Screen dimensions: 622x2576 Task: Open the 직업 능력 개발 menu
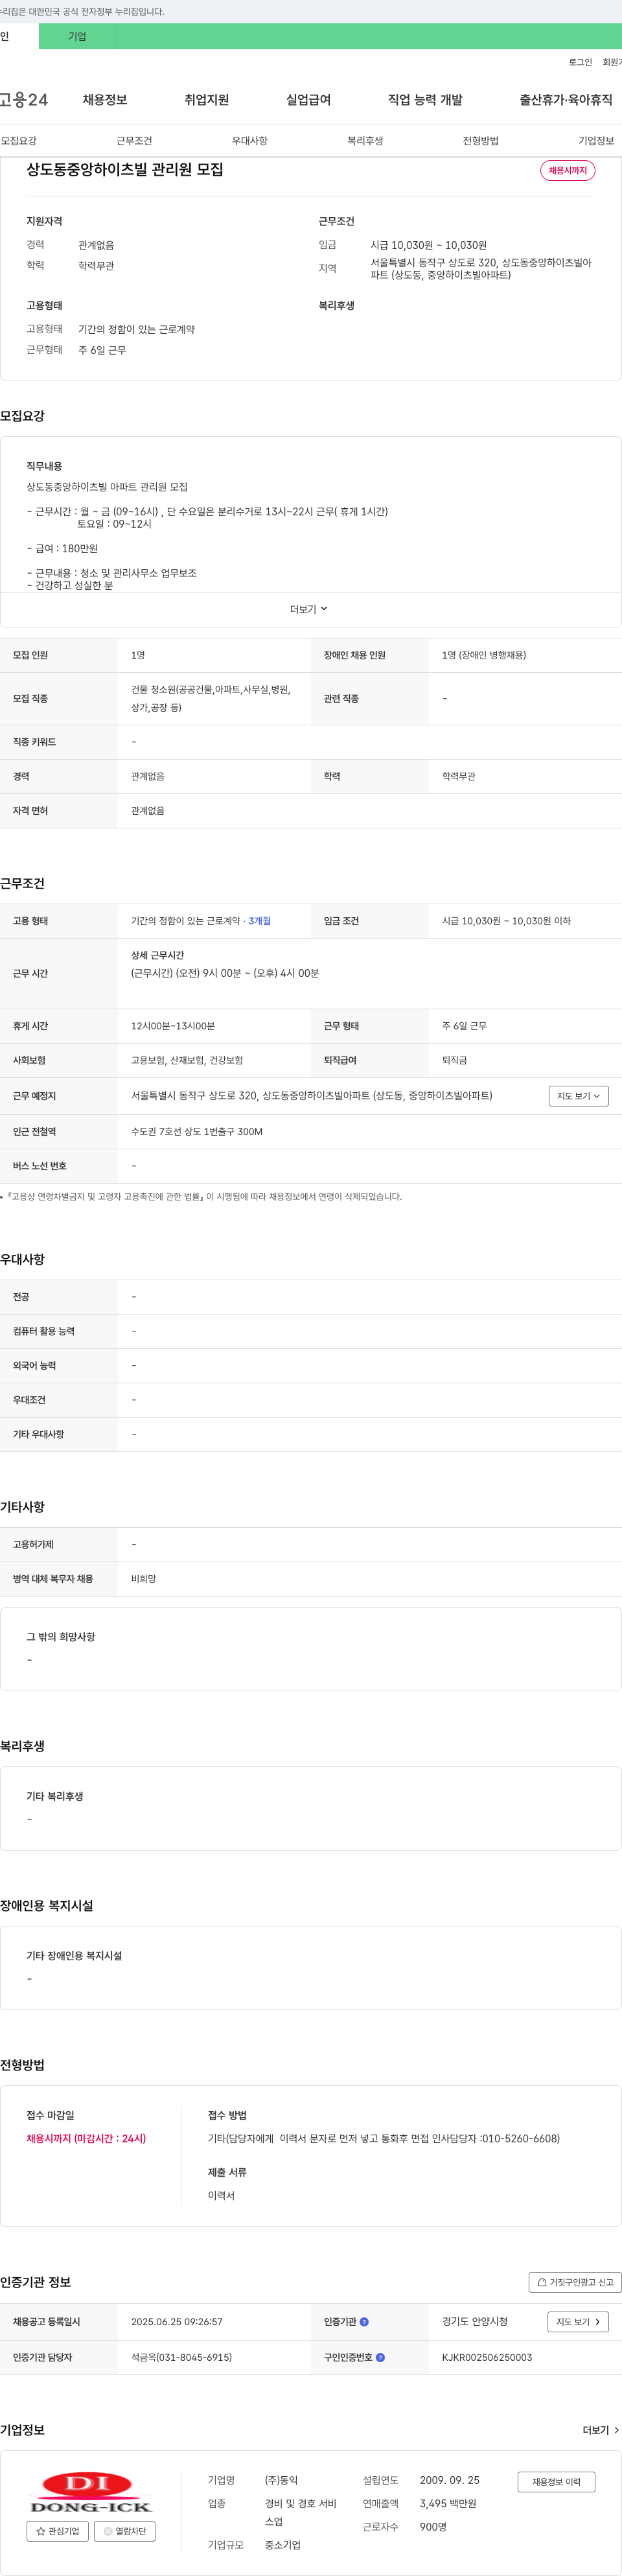click(425, 100)
